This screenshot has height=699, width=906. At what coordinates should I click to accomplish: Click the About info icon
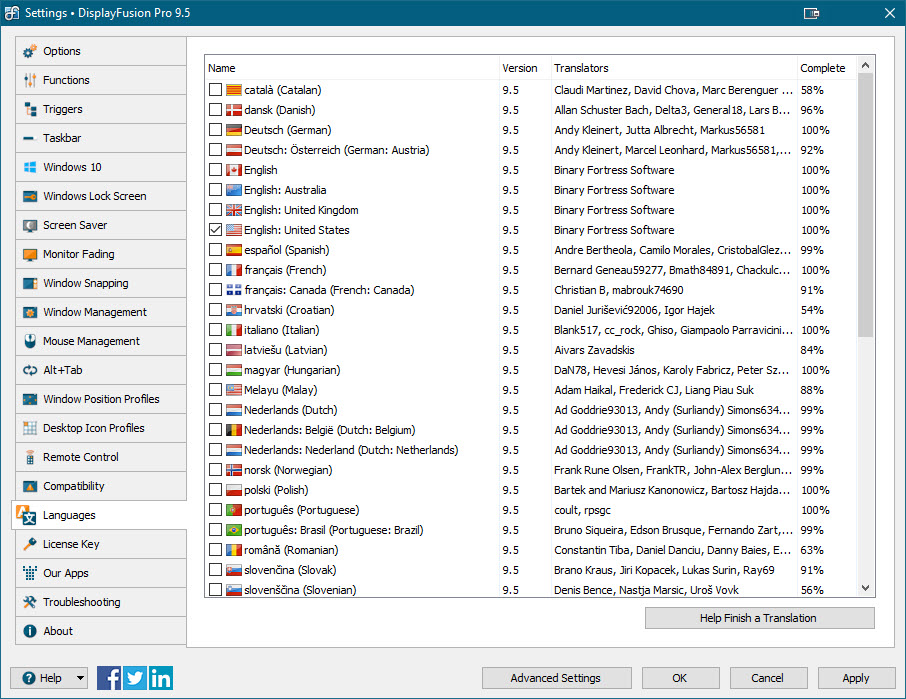tap(30, 631)
